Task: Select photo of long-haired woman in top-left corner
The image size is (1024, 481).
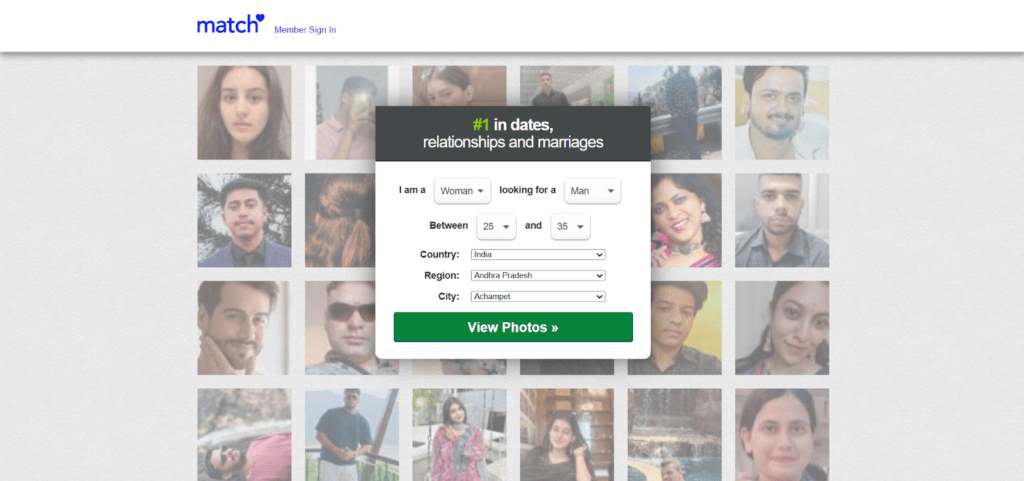Action: (244, 112)
